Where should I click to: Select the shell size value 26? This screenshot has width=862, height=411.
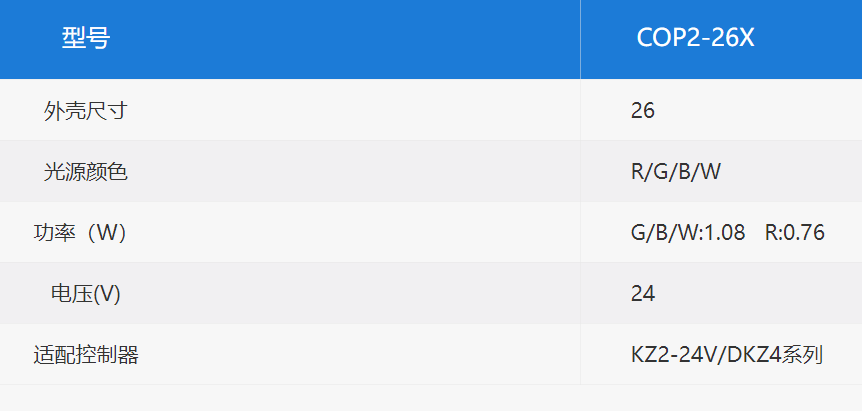(x=643, y=111)
